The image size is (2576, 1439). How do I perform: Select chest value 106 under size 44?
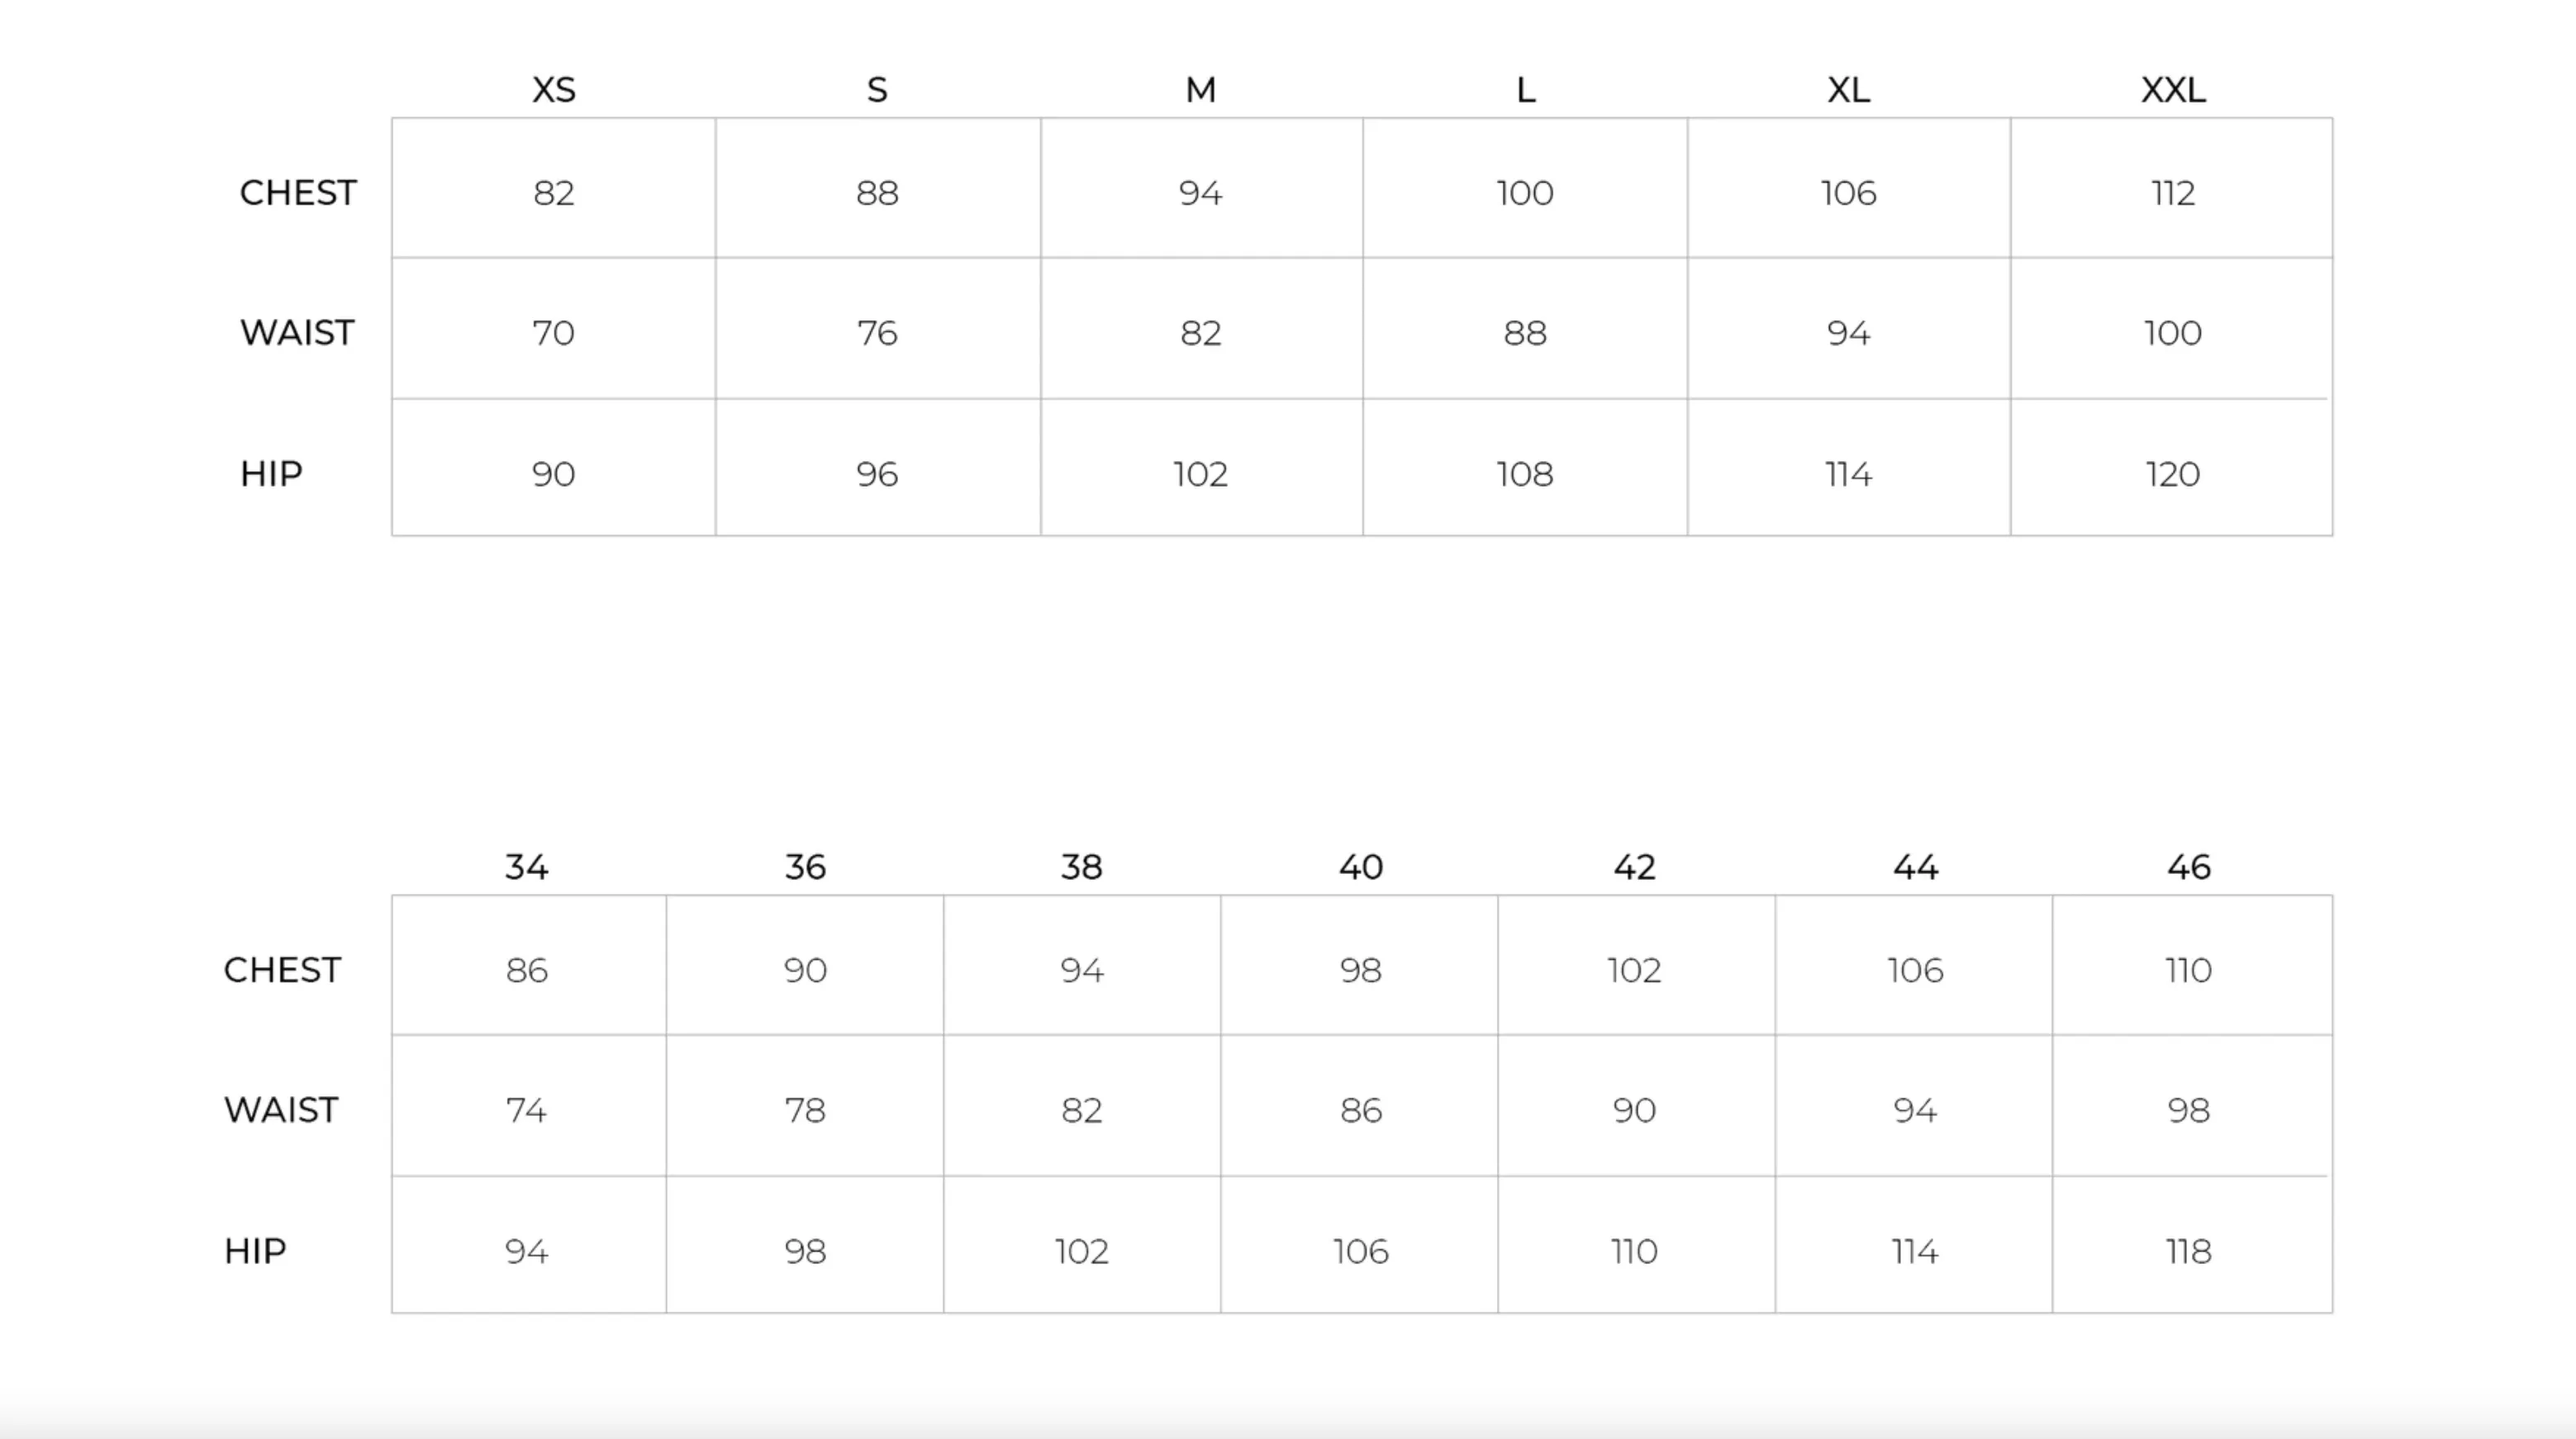pos(1915,970)
